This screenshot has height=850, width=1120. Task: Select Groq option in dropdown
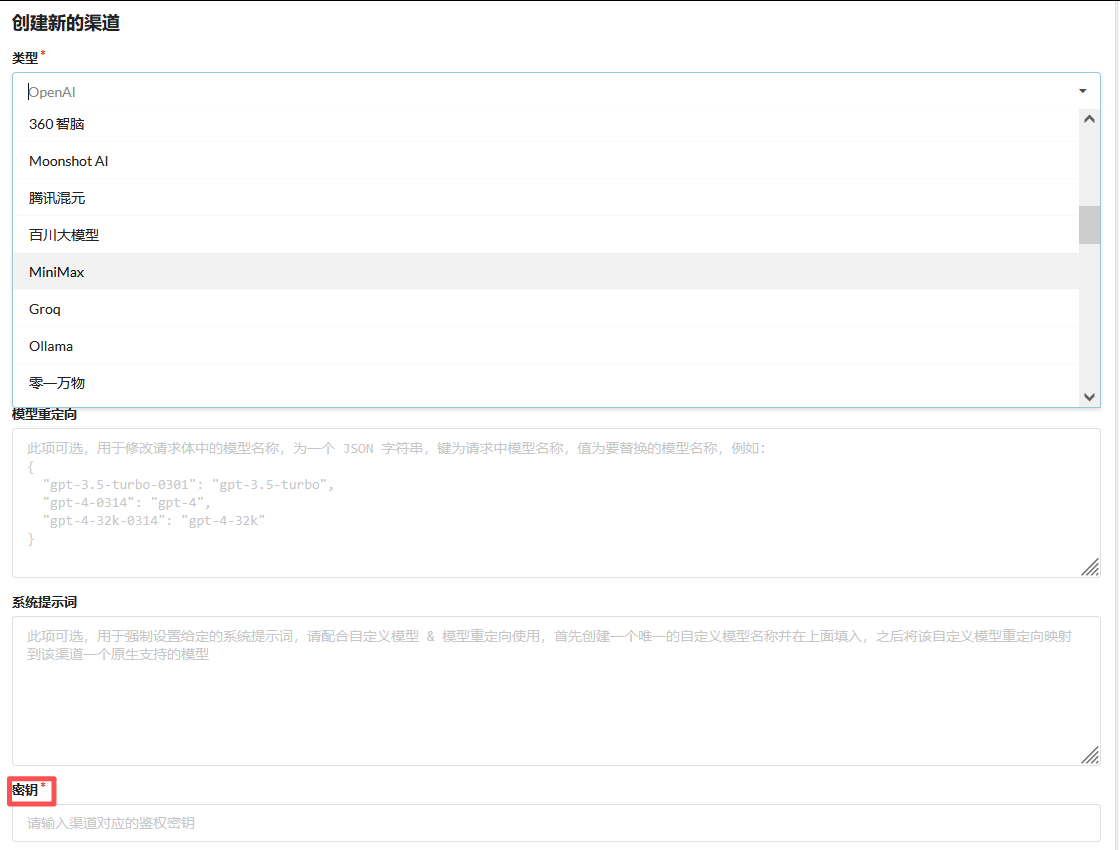click(546, 309)
